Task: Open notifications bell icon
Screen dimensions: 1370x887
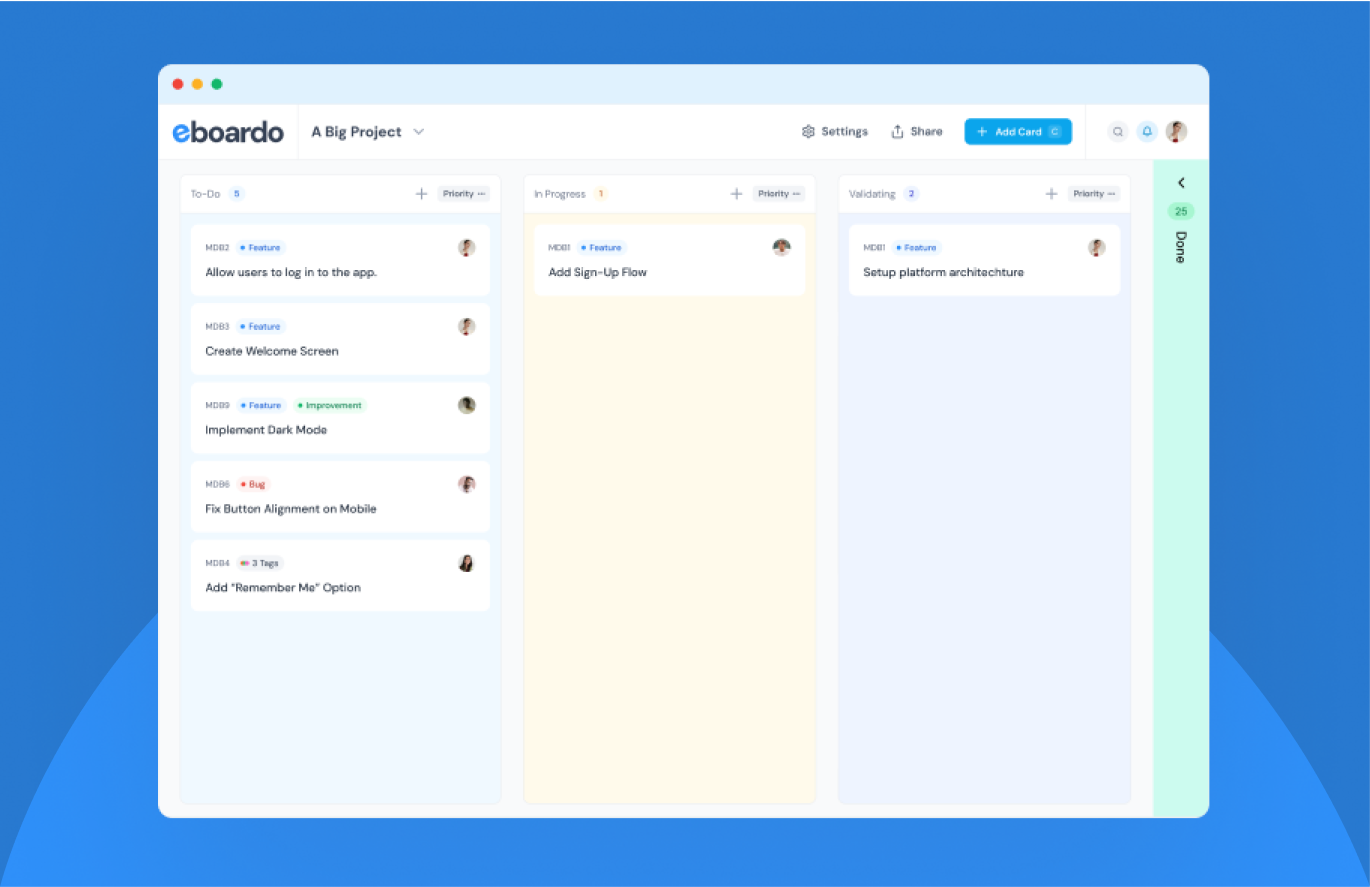Action: (x=1147, y=132)
